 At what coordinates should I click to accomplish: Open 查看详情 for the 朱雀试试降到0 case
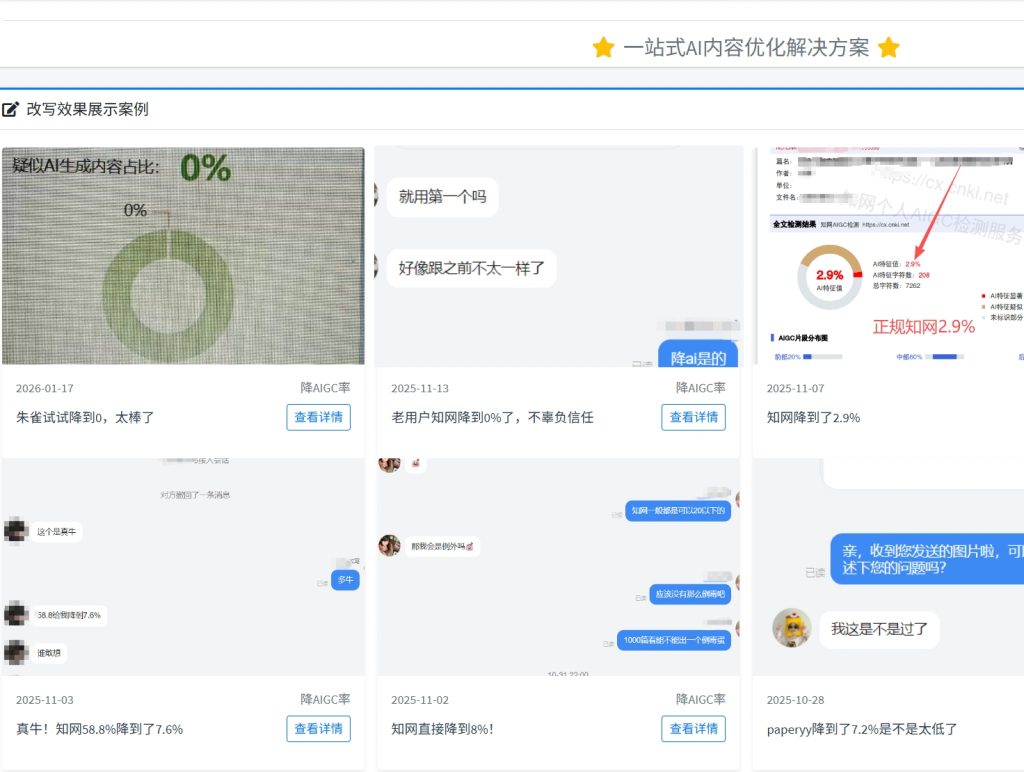click(318, 417)
